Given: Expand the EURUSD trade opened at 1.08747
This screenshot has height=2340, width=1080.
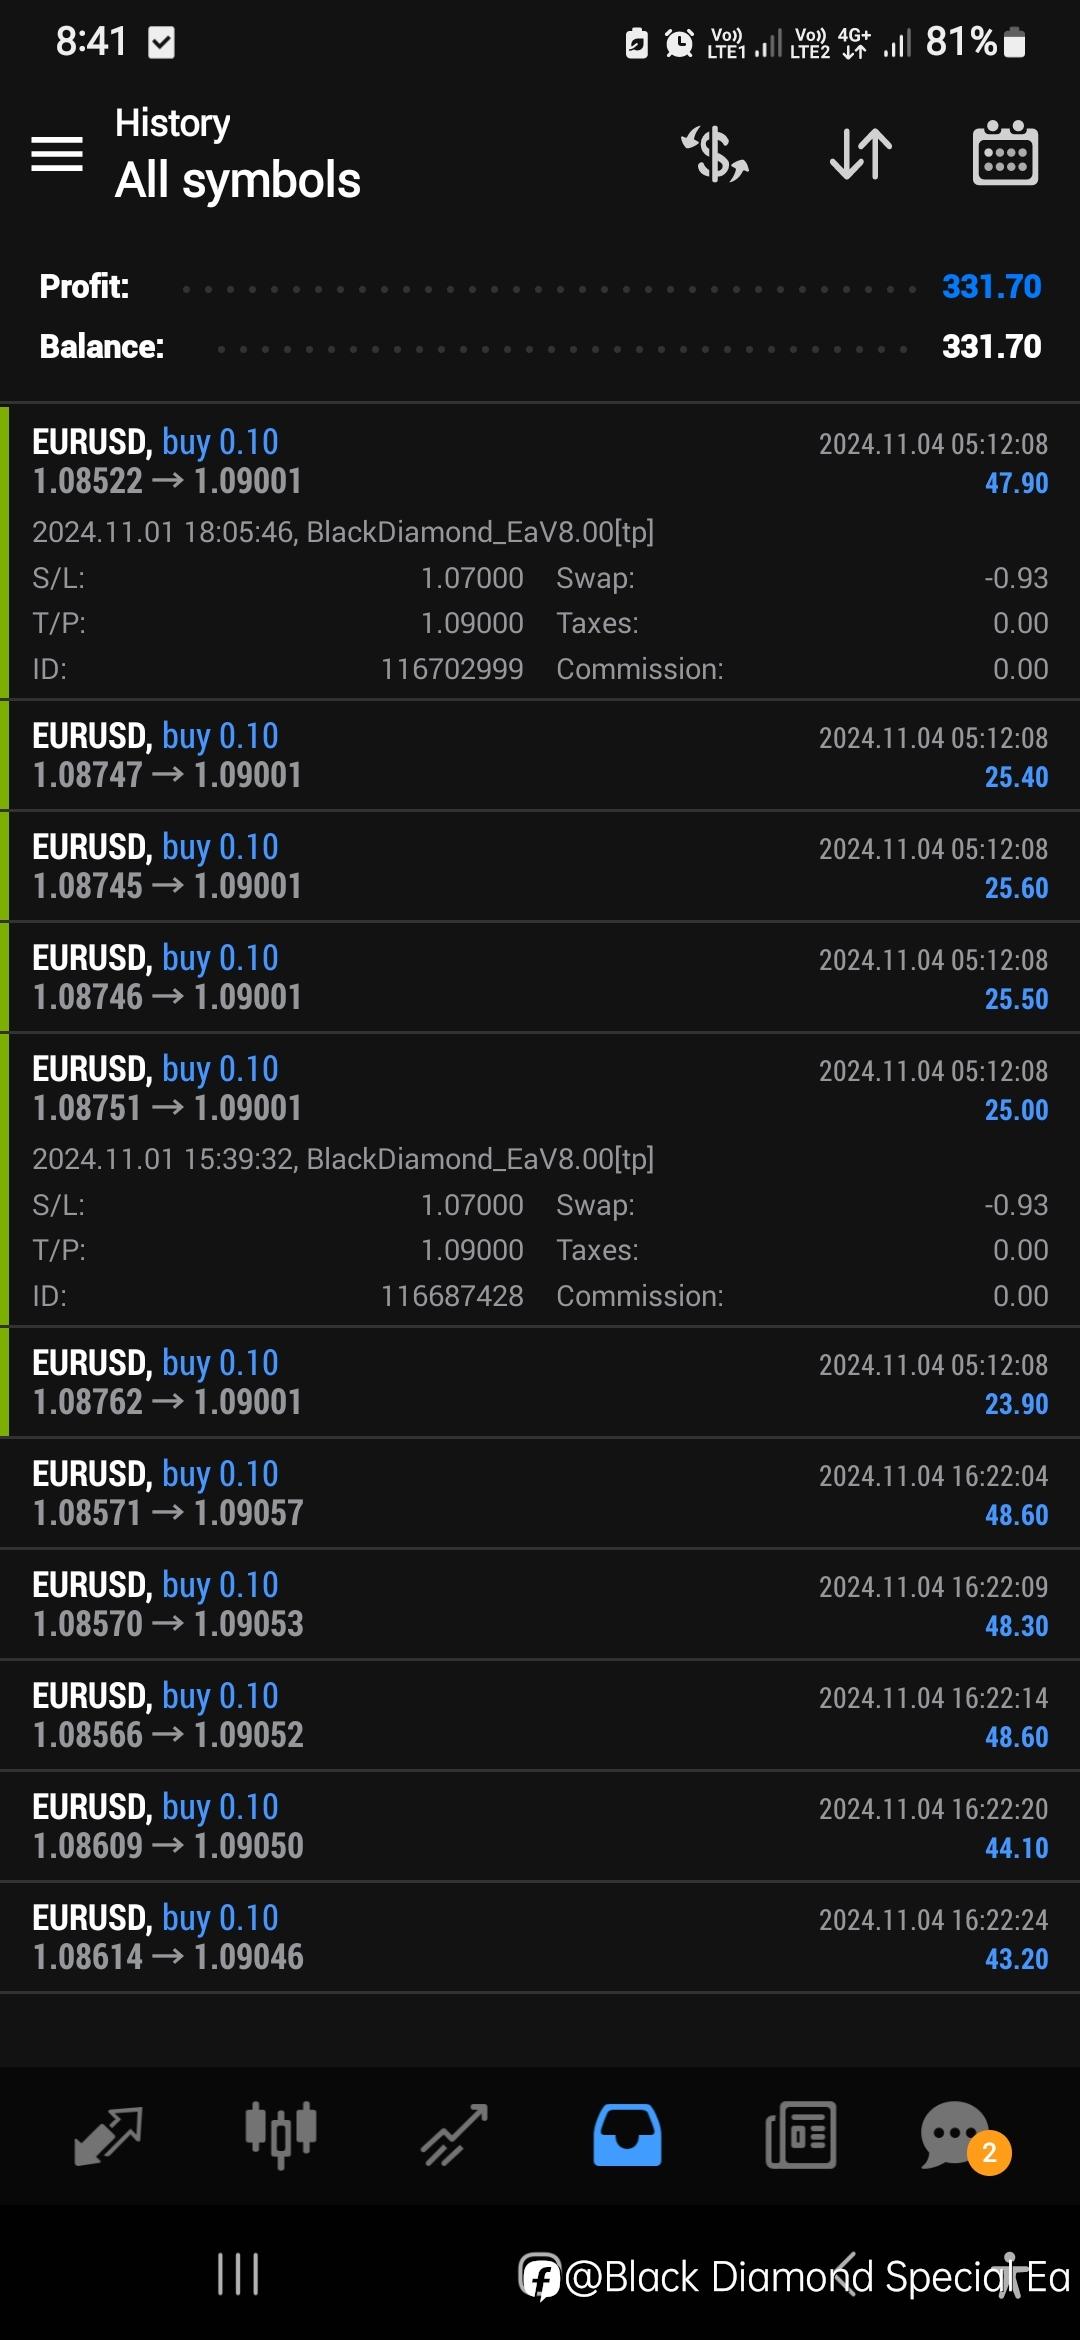Looking at the screenshot, I should [540, 756].
